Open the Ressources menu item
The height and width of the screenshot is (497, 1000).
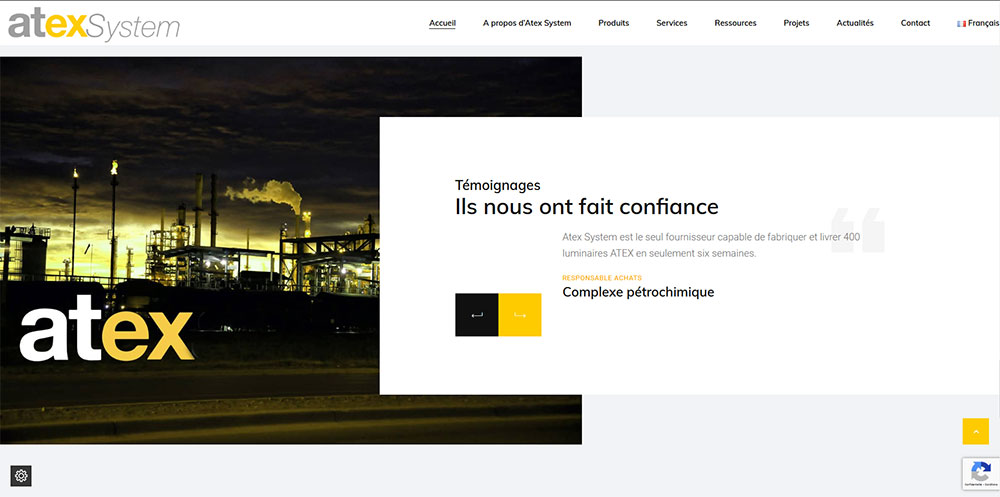(x=735, y=23)
